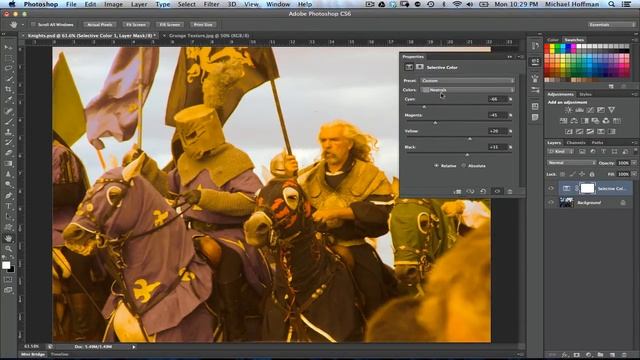Select the Rectangular Marquee tool

[x=8, y=58]
